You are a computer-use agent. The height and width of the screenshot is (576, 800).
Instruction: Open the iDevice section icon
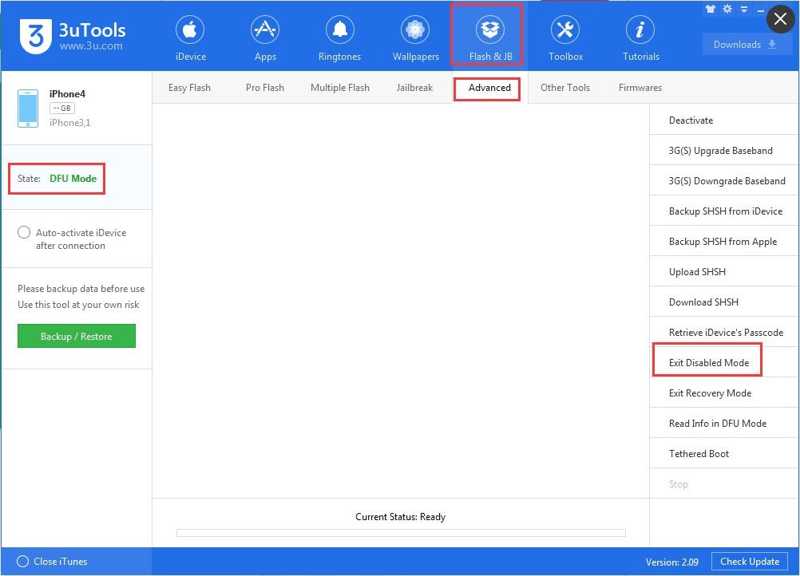pos(190,30)
